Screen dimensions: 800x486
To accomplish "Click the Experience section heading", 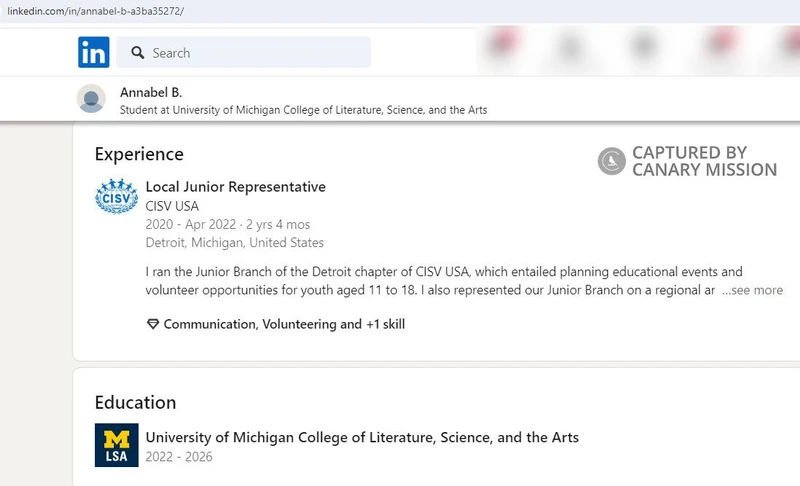I will pos(139,154).
